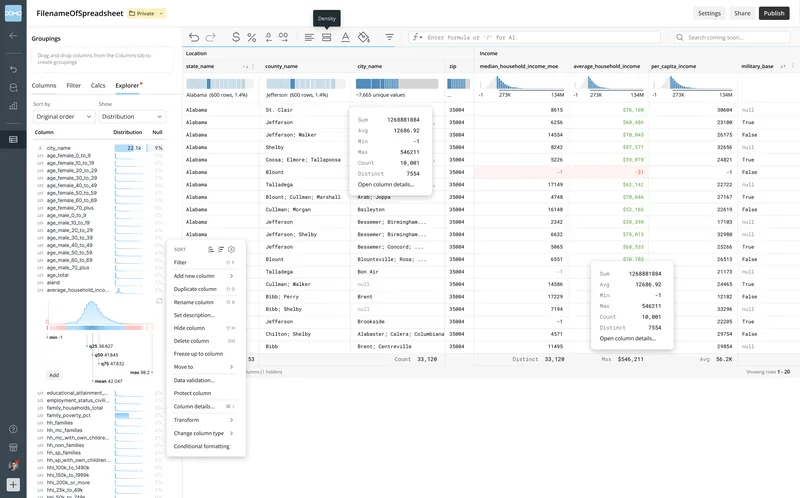800x498 pixels.
Task: Click the Add button under the histogram
Action: pyautogui.click(x=54, y=375)
